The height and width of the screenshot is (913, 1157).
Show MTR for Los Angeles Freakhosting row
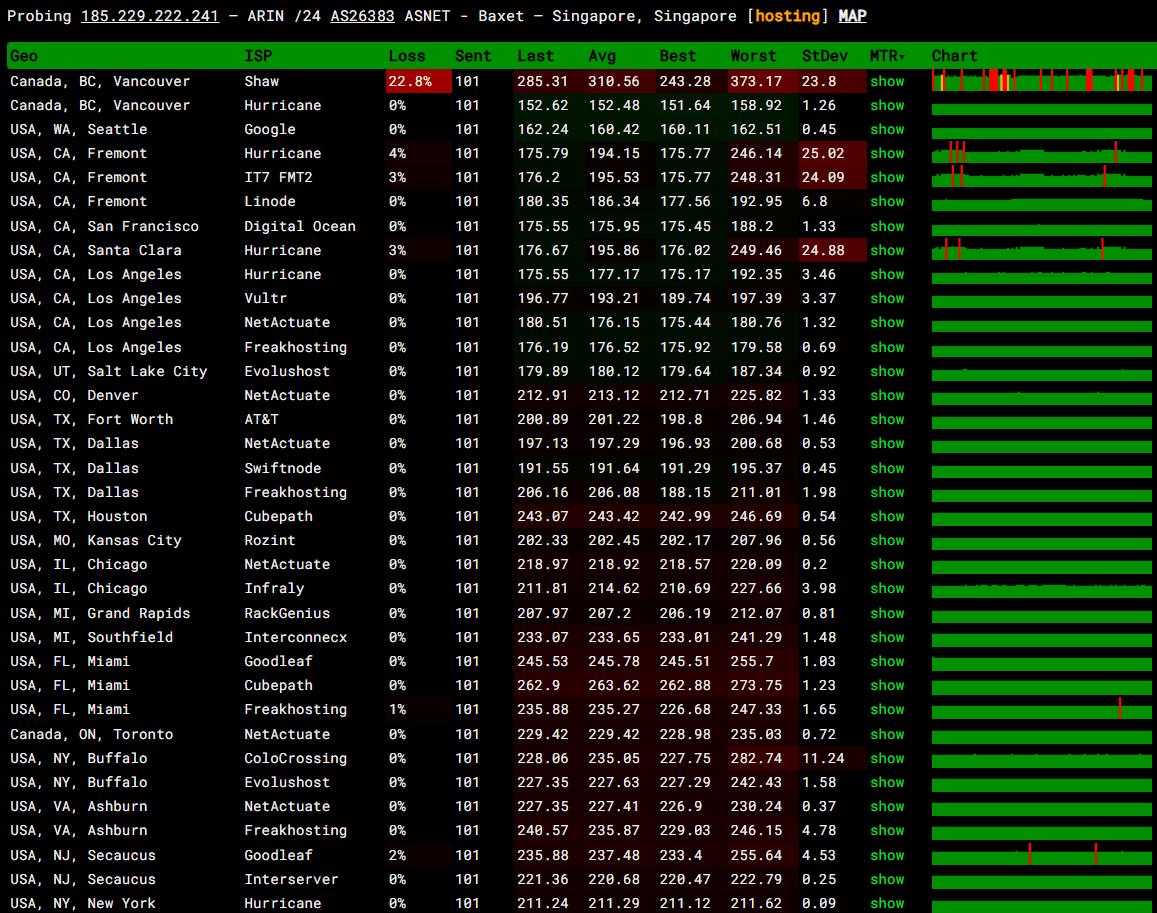[x=887, y=347]
